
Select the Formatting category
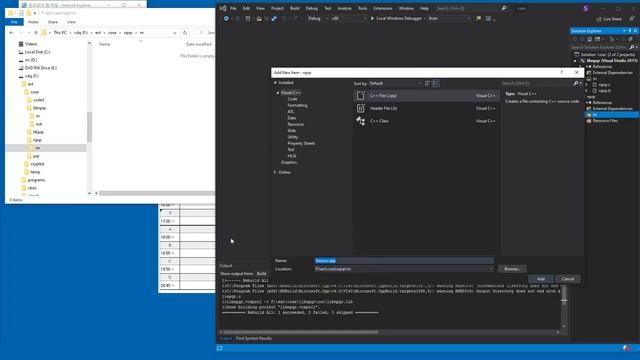tap(297, 105)
